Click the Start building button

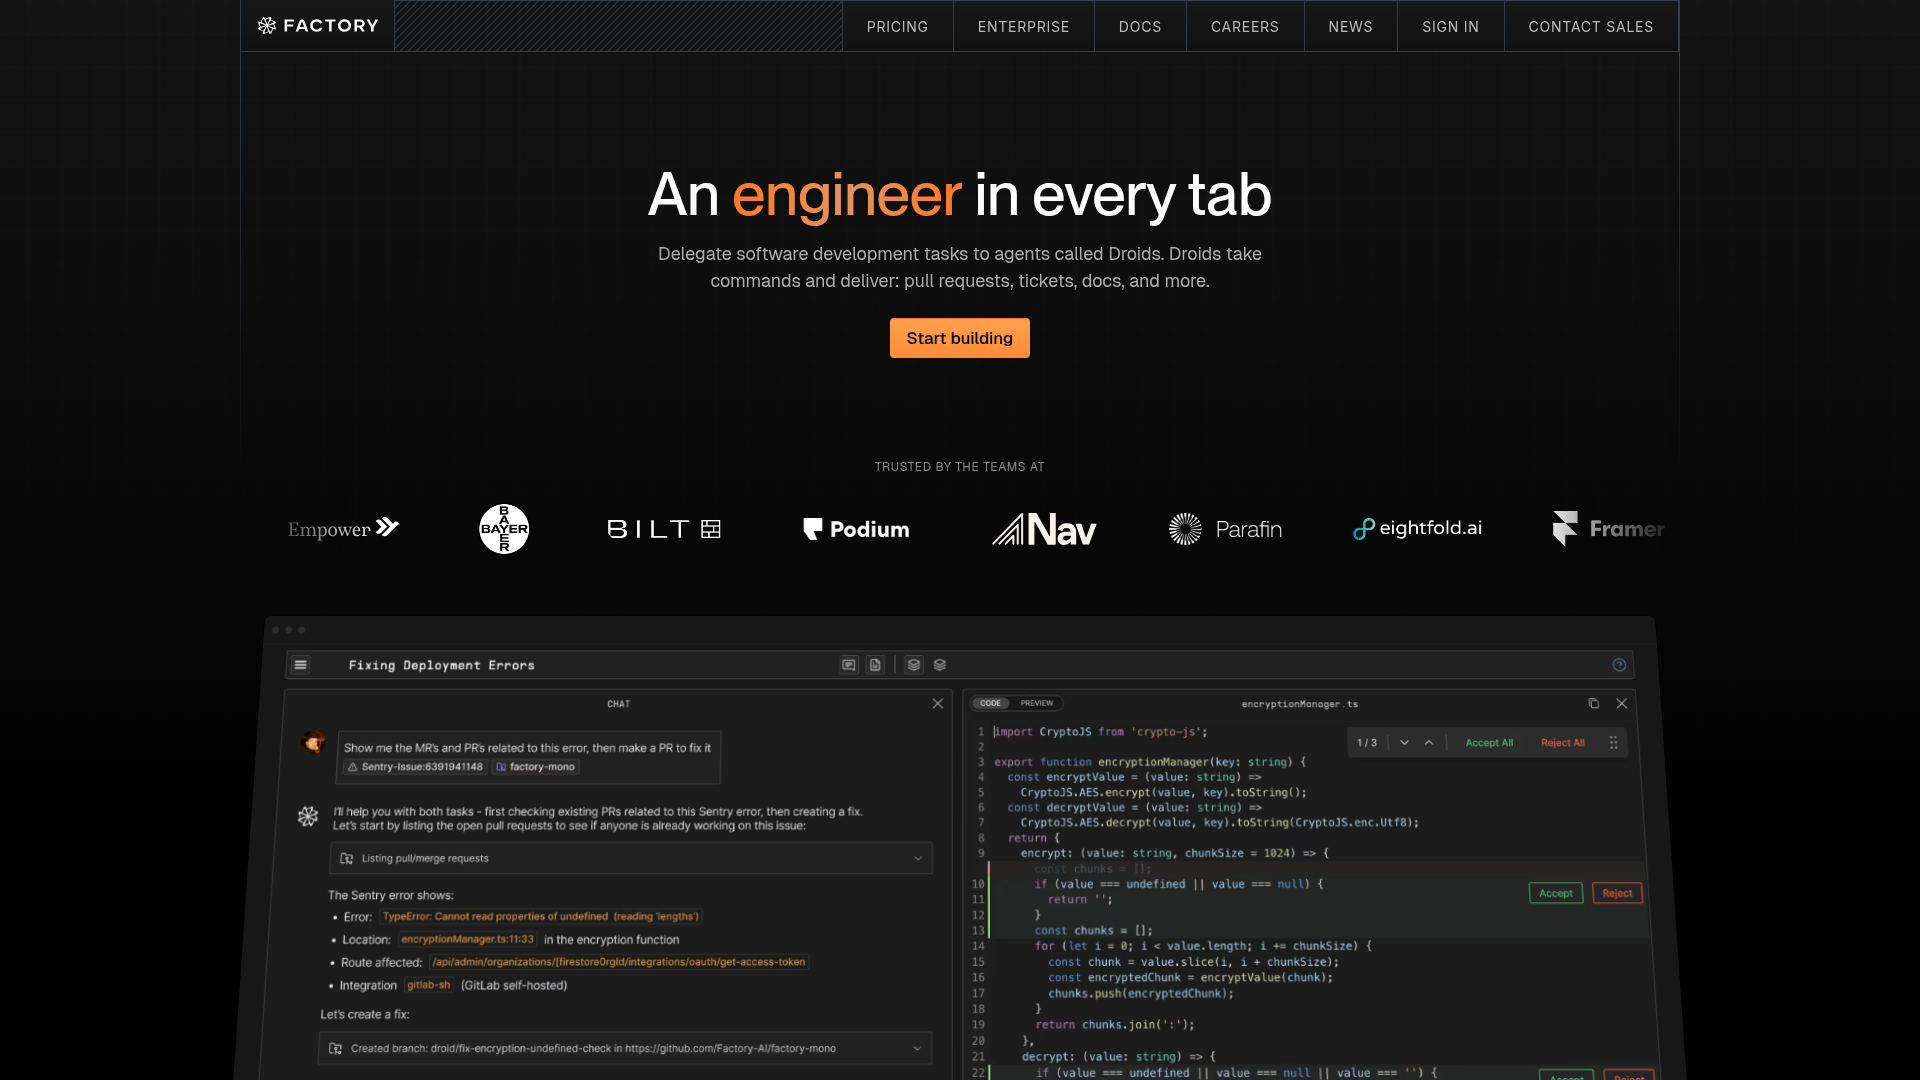point(959,339)
